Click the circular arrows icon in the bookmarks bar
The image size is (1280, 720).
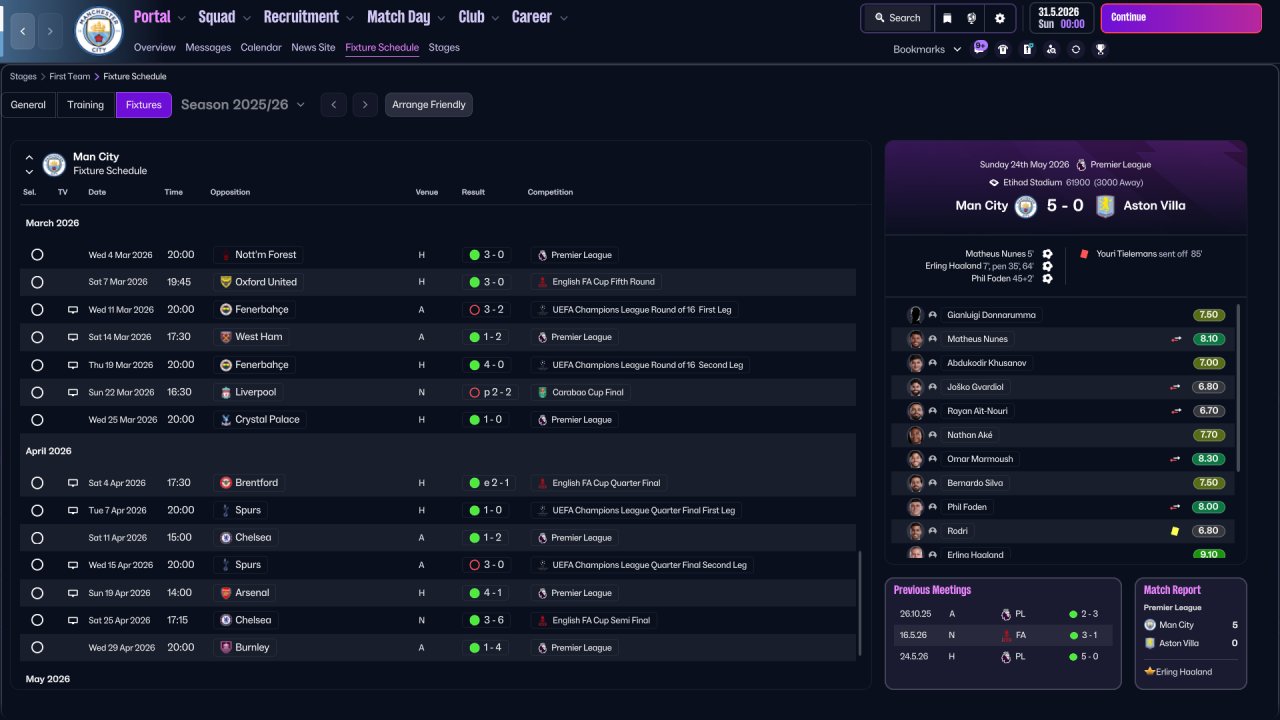tap(1075, 49)
